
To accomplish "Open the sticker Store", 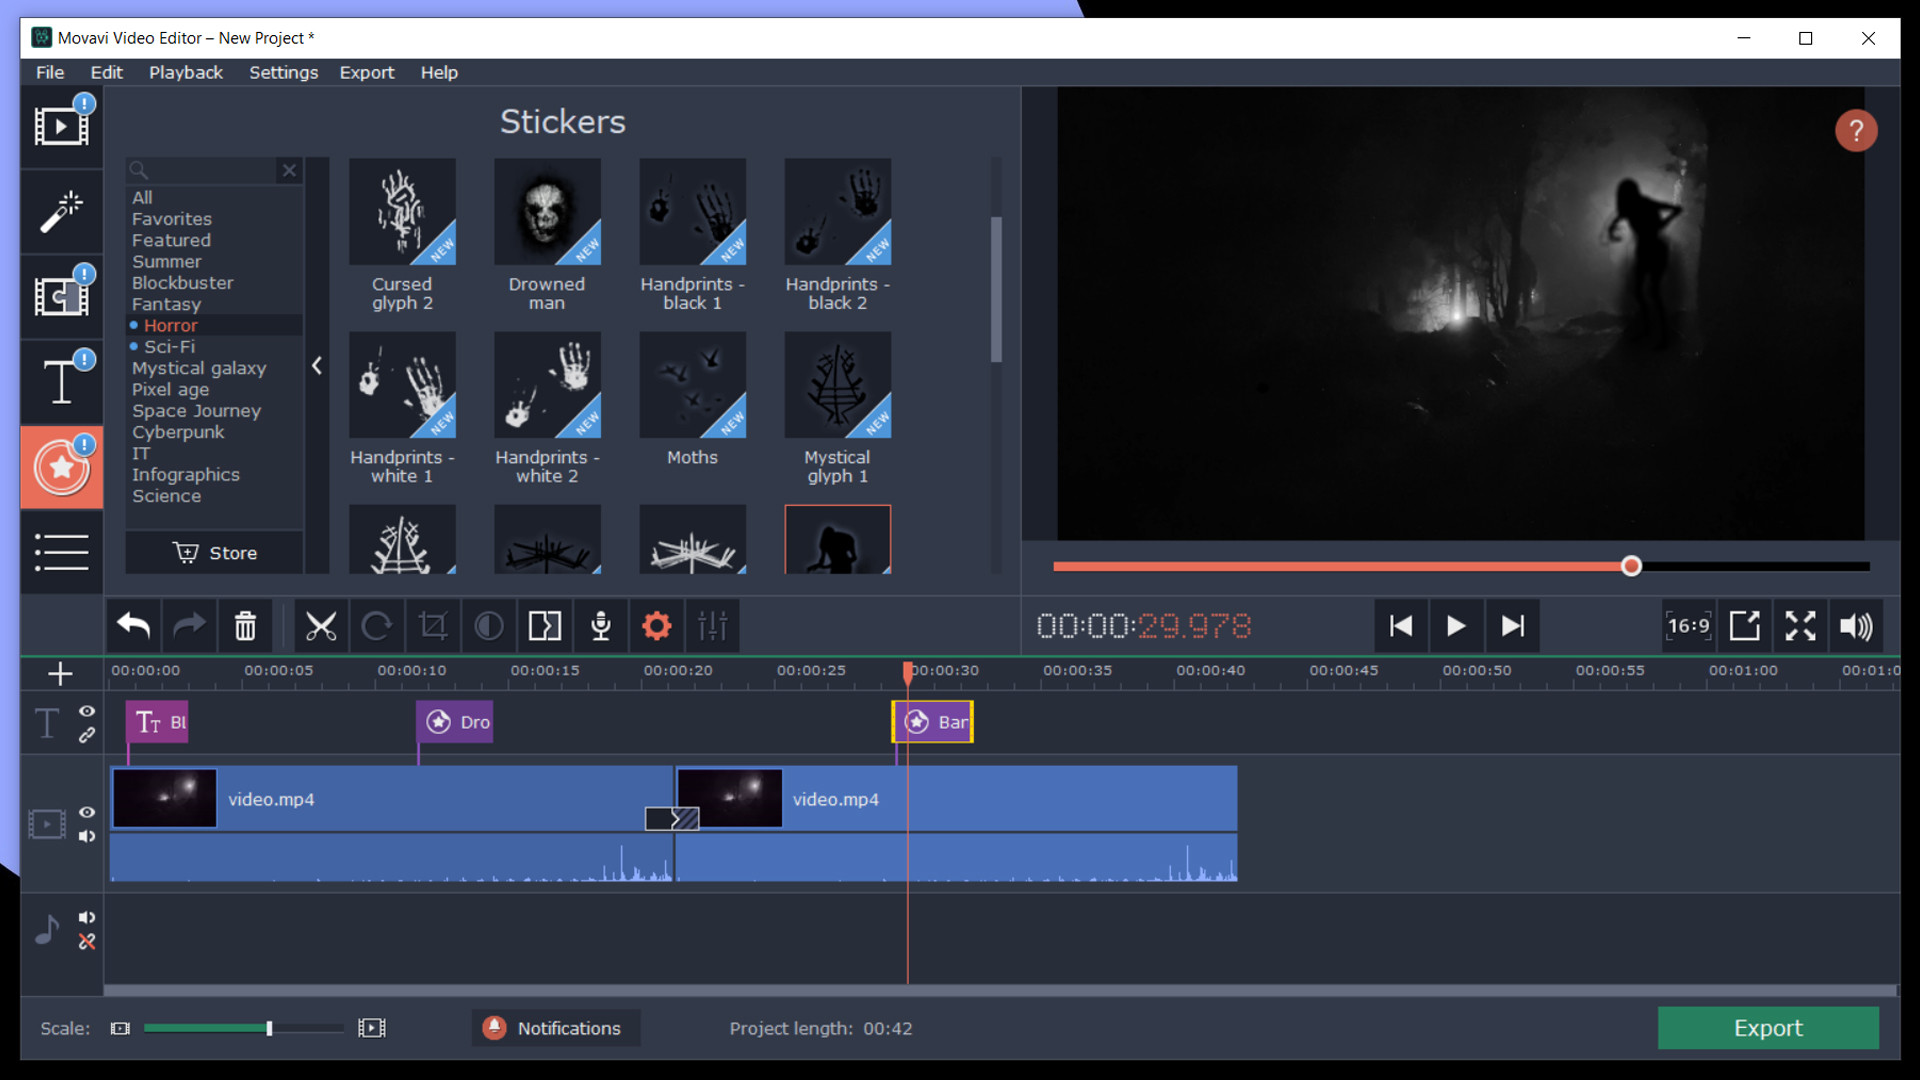I will (214, 552).
